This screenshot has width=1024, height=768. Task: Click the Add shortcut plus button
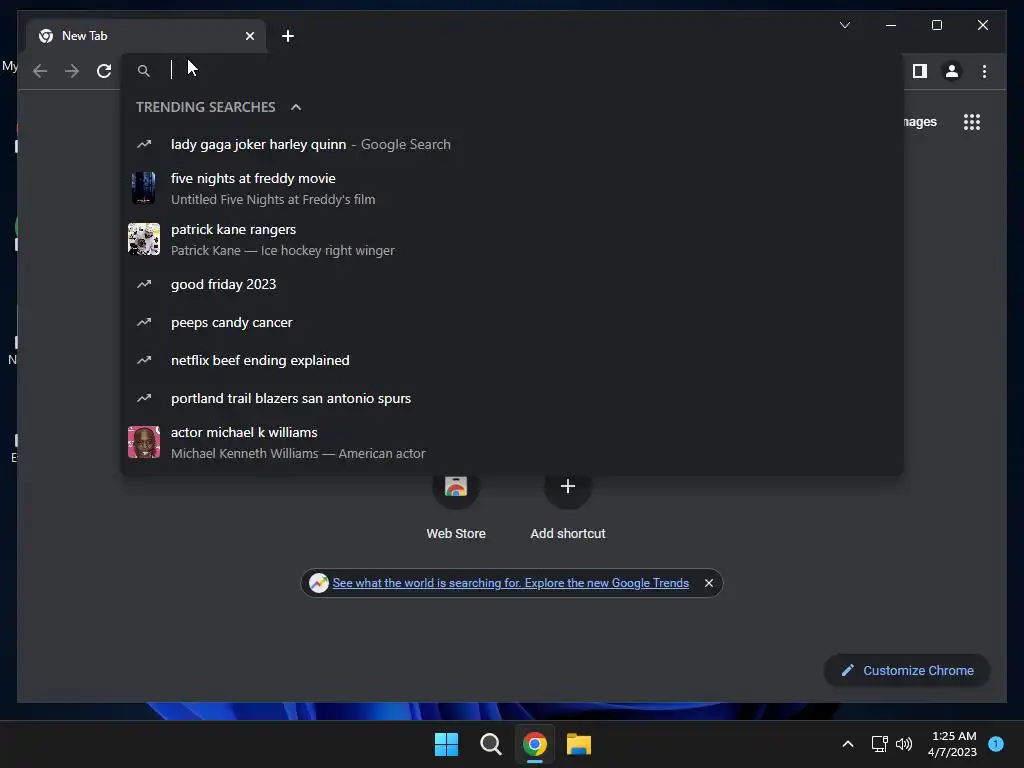point(568,486)
